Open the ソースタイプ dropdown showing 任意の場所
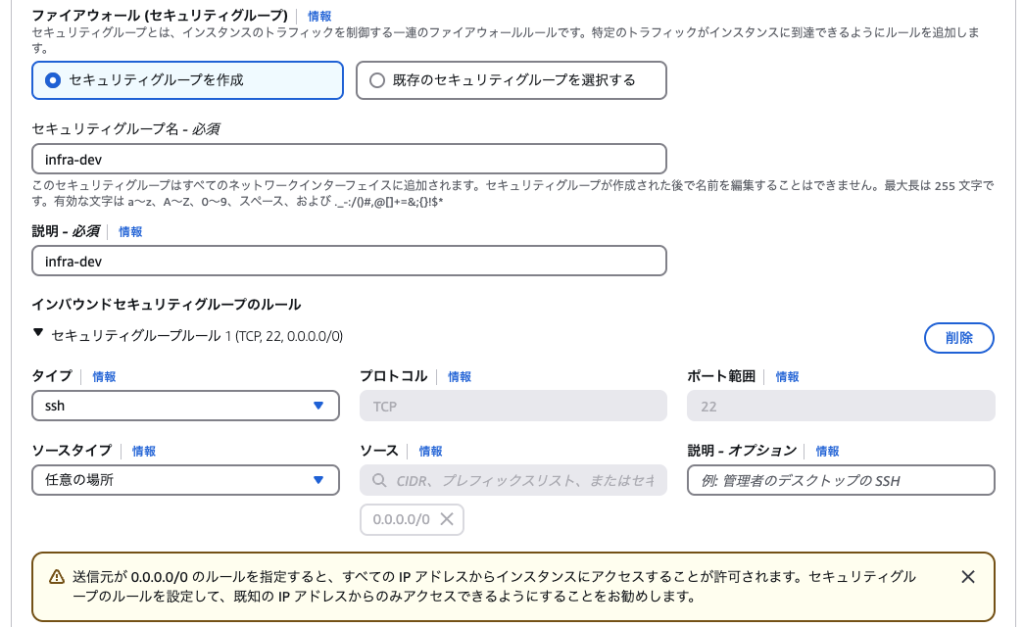 pyautogui.click(x=185, y=480)
